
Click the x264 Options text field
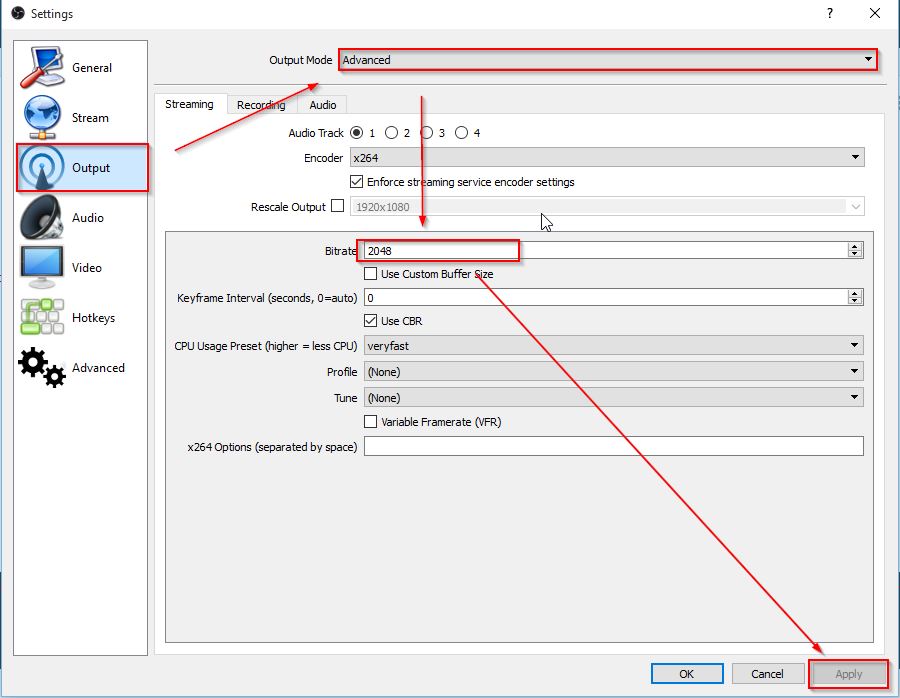pyautogui.click(x=614, y=446)
